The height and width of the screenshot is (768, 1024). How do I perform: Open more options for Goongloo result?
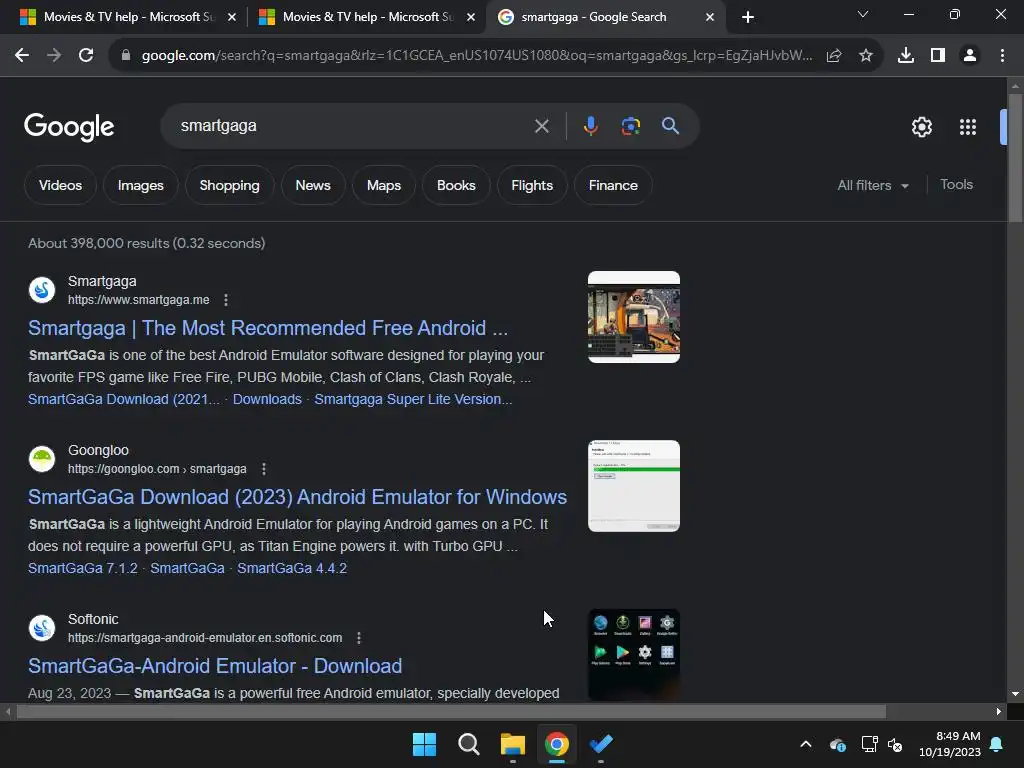coord(264,469)
